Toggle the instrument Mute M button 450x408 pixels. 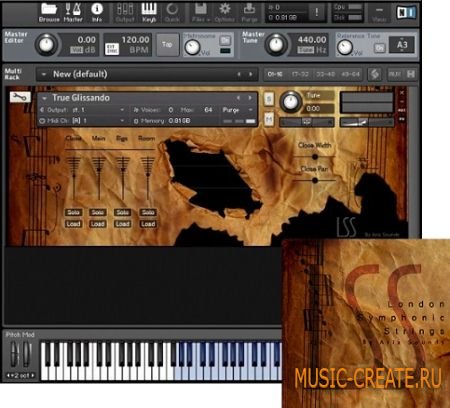click(x=269, y=119)
